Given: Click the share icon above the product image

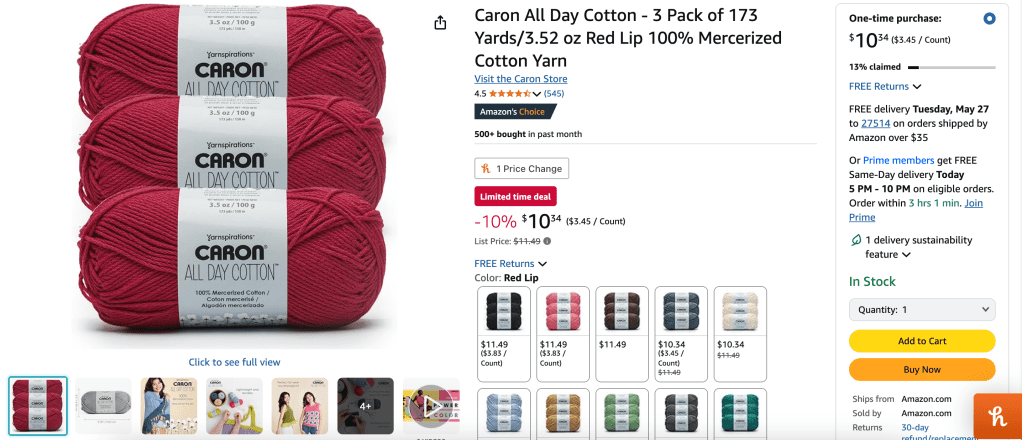Looking at the screenshot, I should (441, 23).
